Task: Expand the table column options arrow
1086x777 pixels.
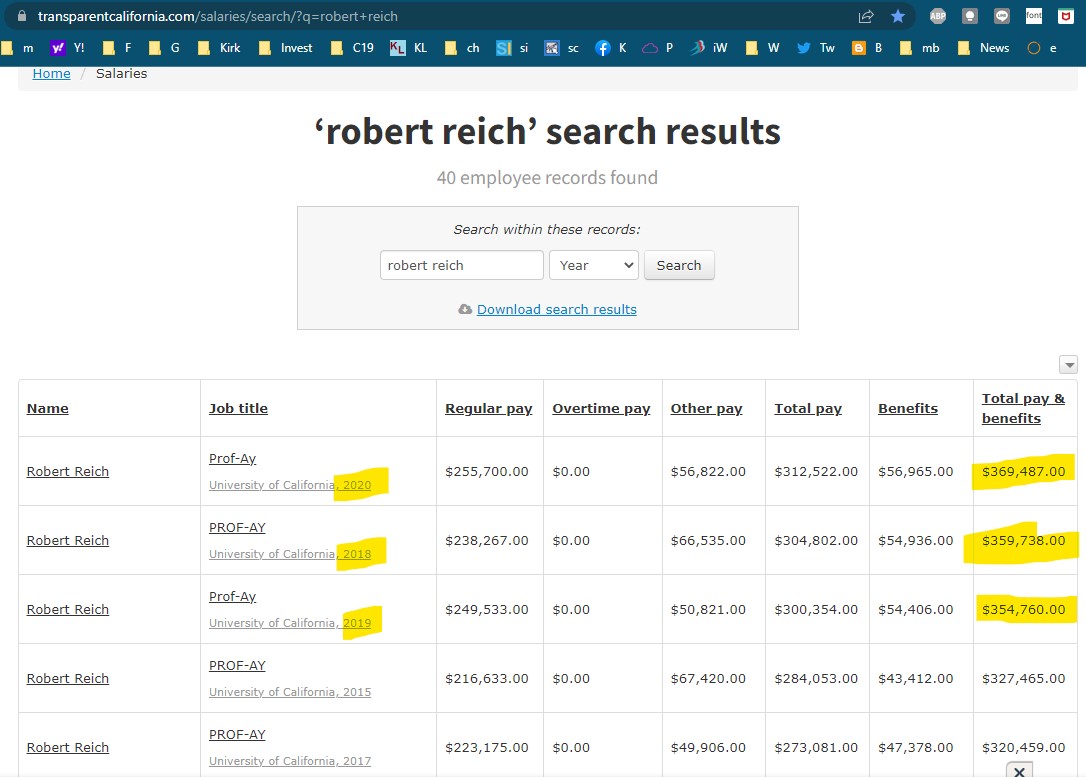Action: [1068, 365]
